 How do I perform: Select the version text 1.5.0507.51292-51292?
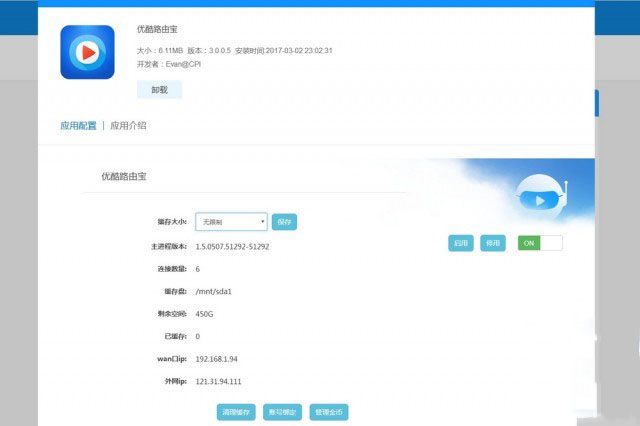(x=232, y=246)
